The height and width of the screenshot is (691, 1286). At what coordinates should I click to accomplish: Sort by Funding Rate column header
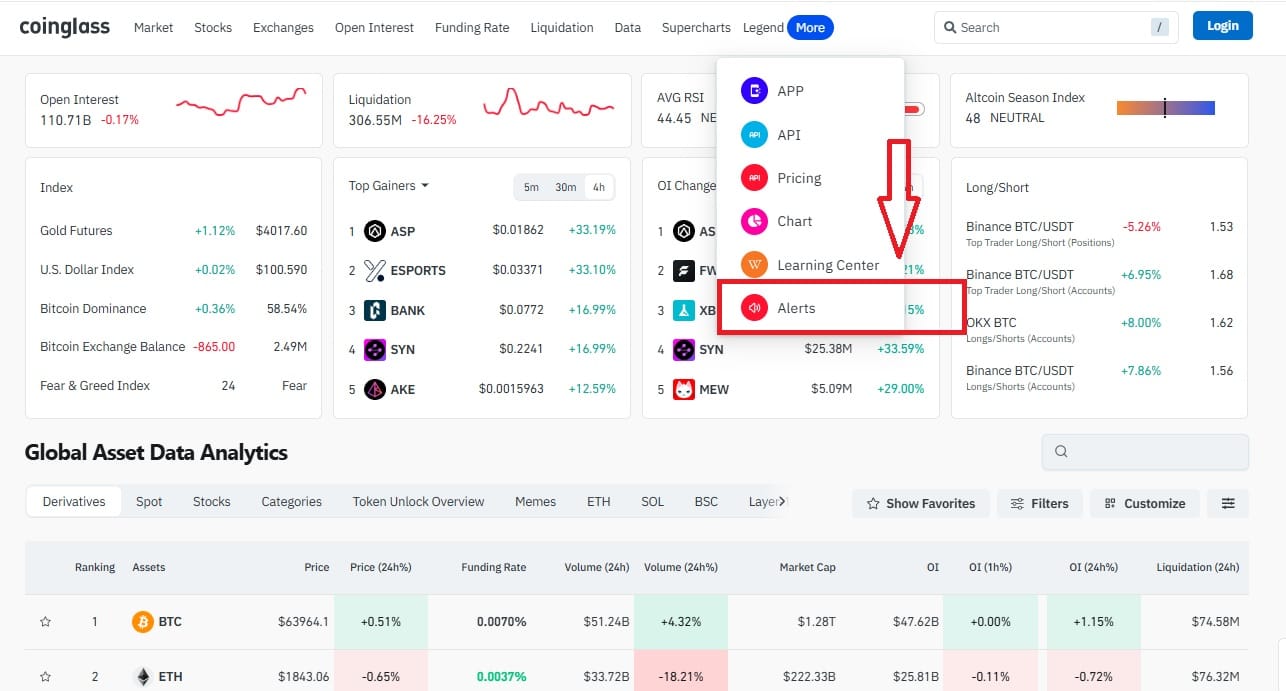tap(493, 567)
